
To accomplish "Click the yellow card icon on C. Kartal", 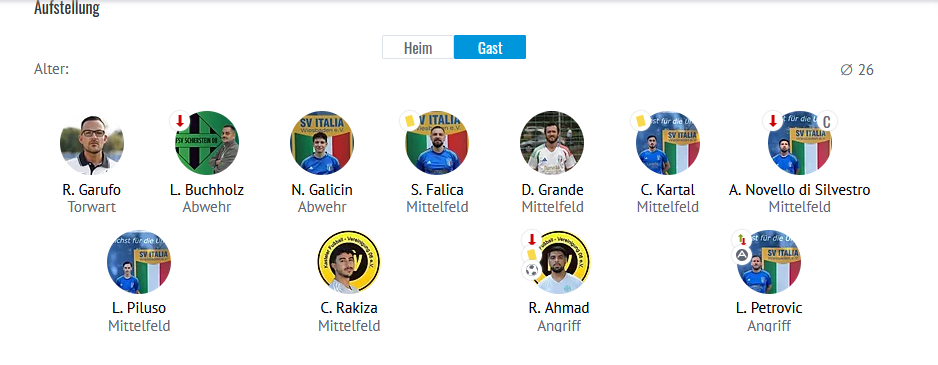I will (x=640, y=121).
